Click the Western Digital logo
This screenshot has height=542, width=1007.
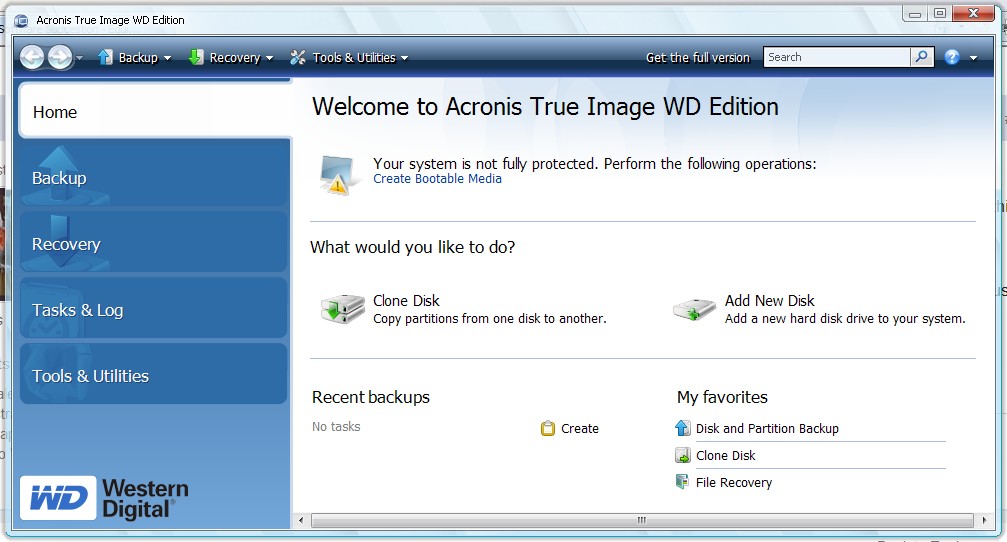[x=104, y=498]
